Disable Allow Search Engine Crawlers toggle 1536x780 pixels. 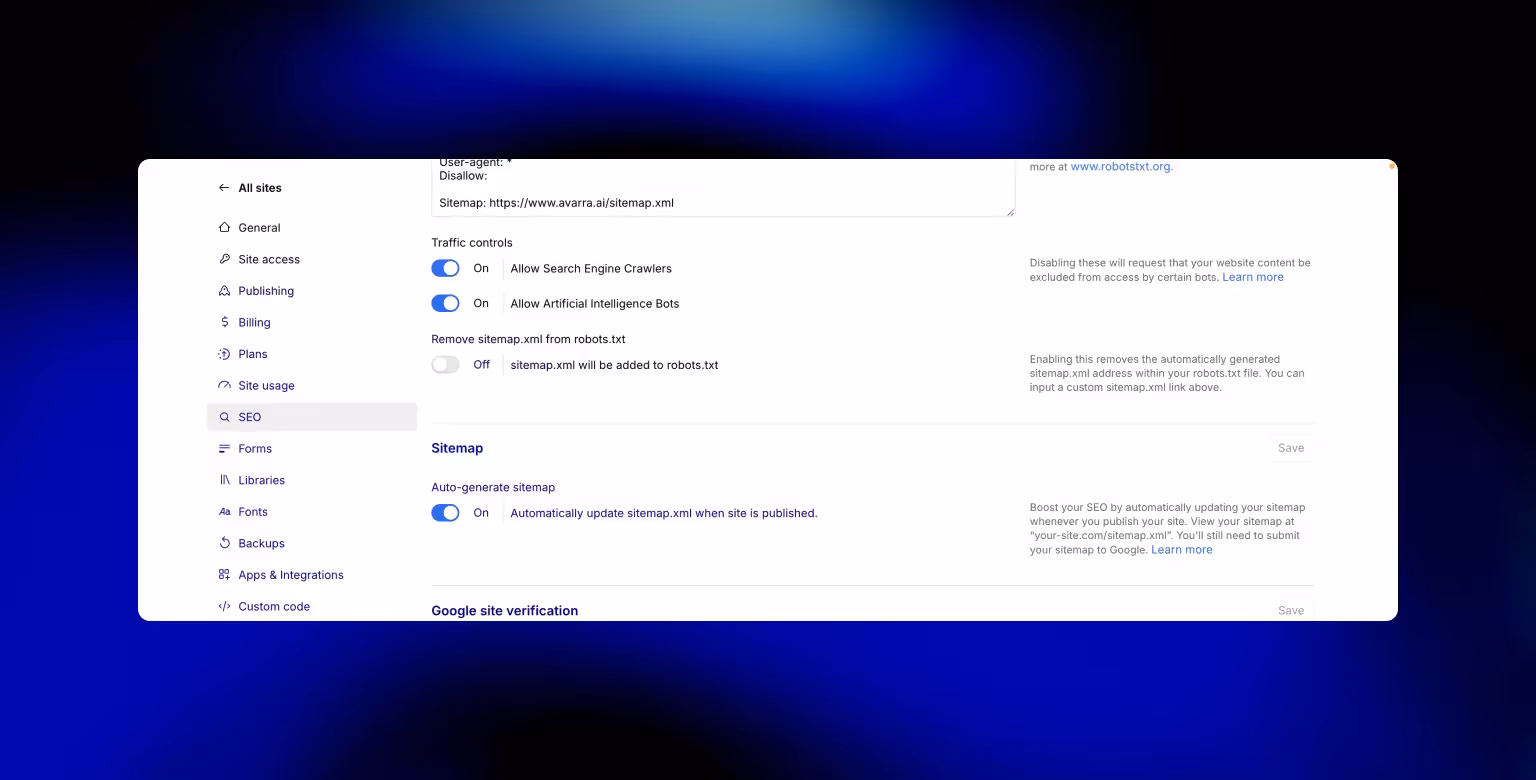pyautogui.click(x=445, y=268)
